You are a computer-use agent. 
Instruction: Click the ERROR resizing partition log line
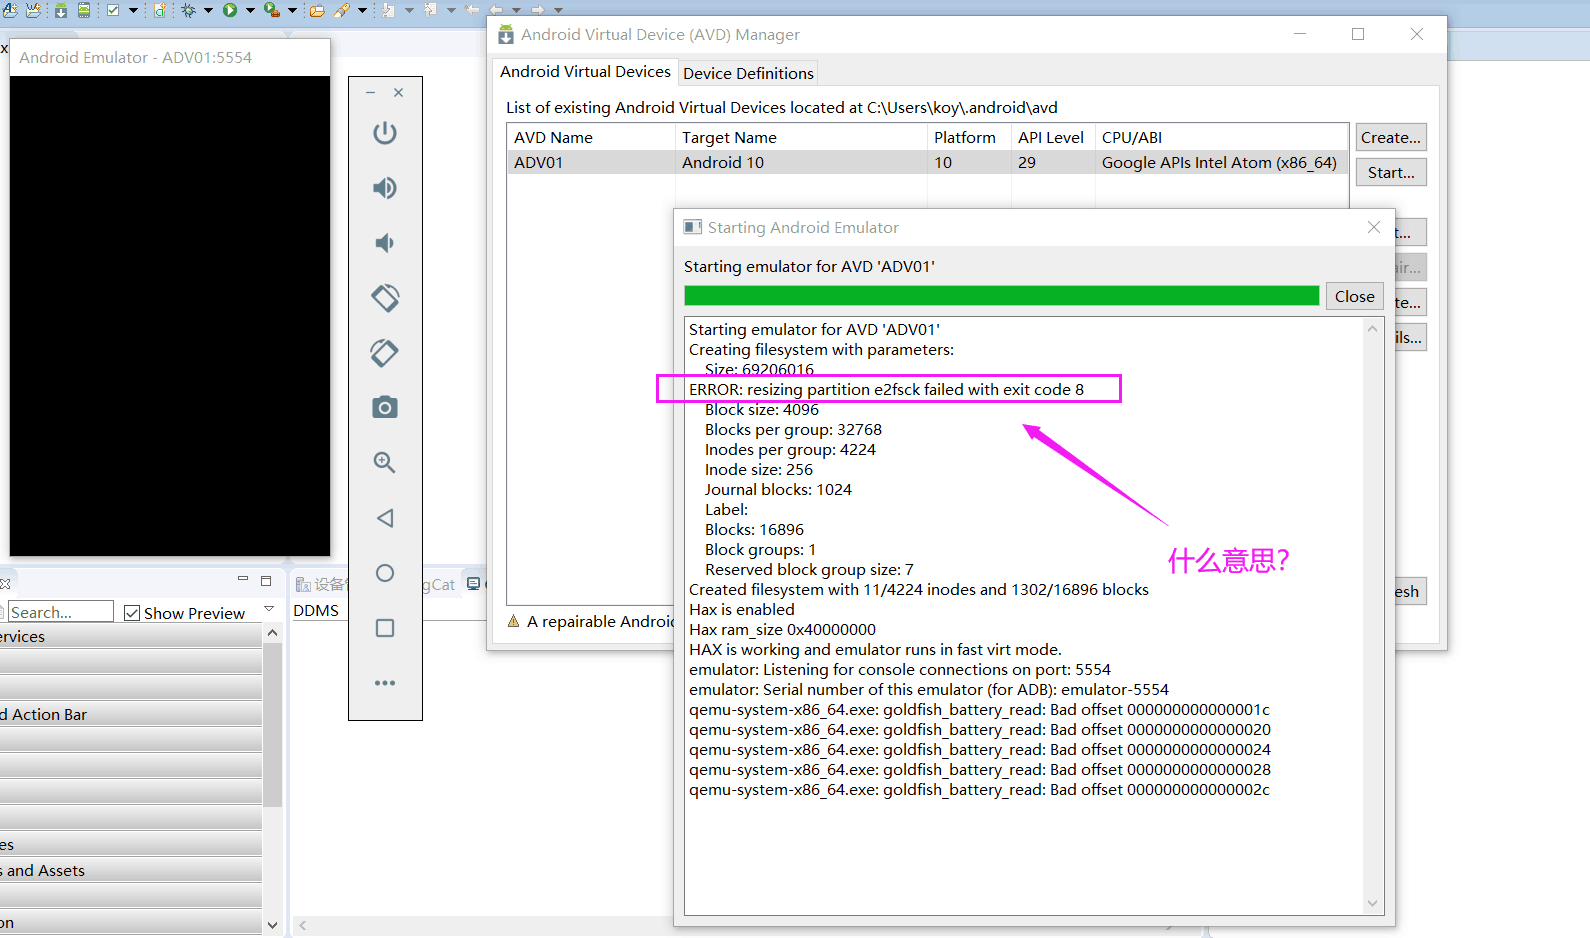click(x=886, y=389)
